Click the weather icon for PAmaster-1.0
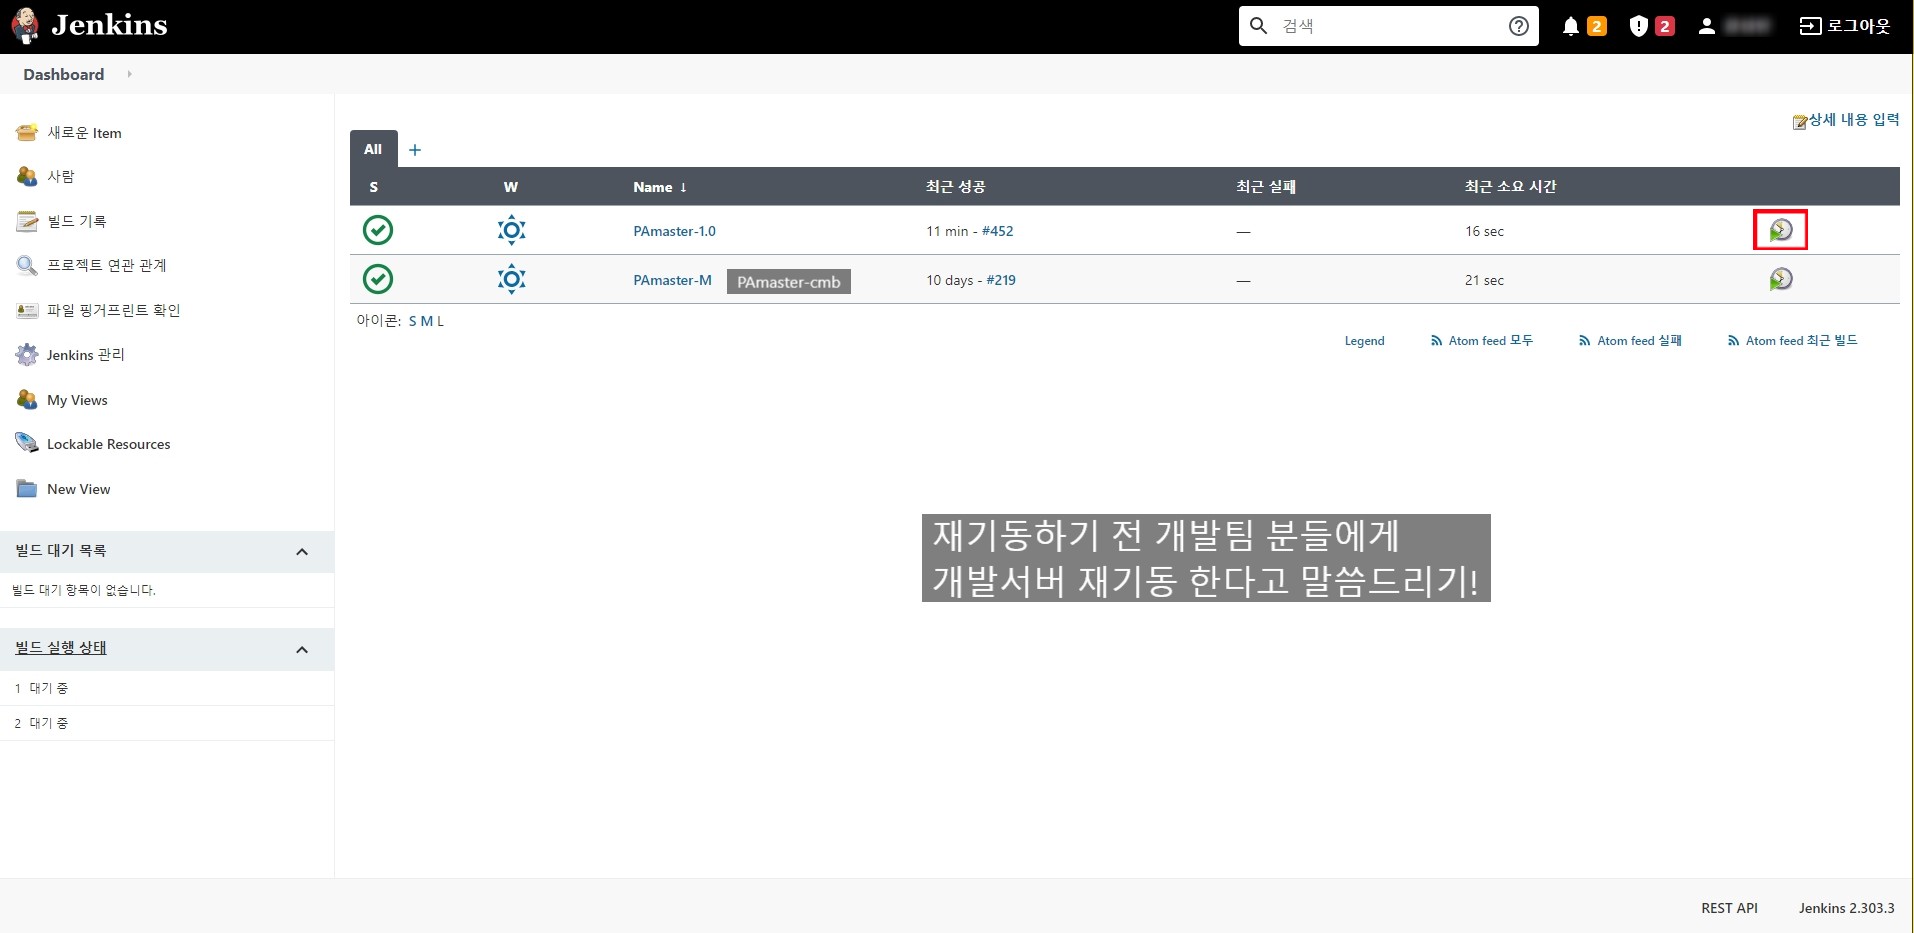This screenshot has width=1914, height=933. [x=511, y=230]
